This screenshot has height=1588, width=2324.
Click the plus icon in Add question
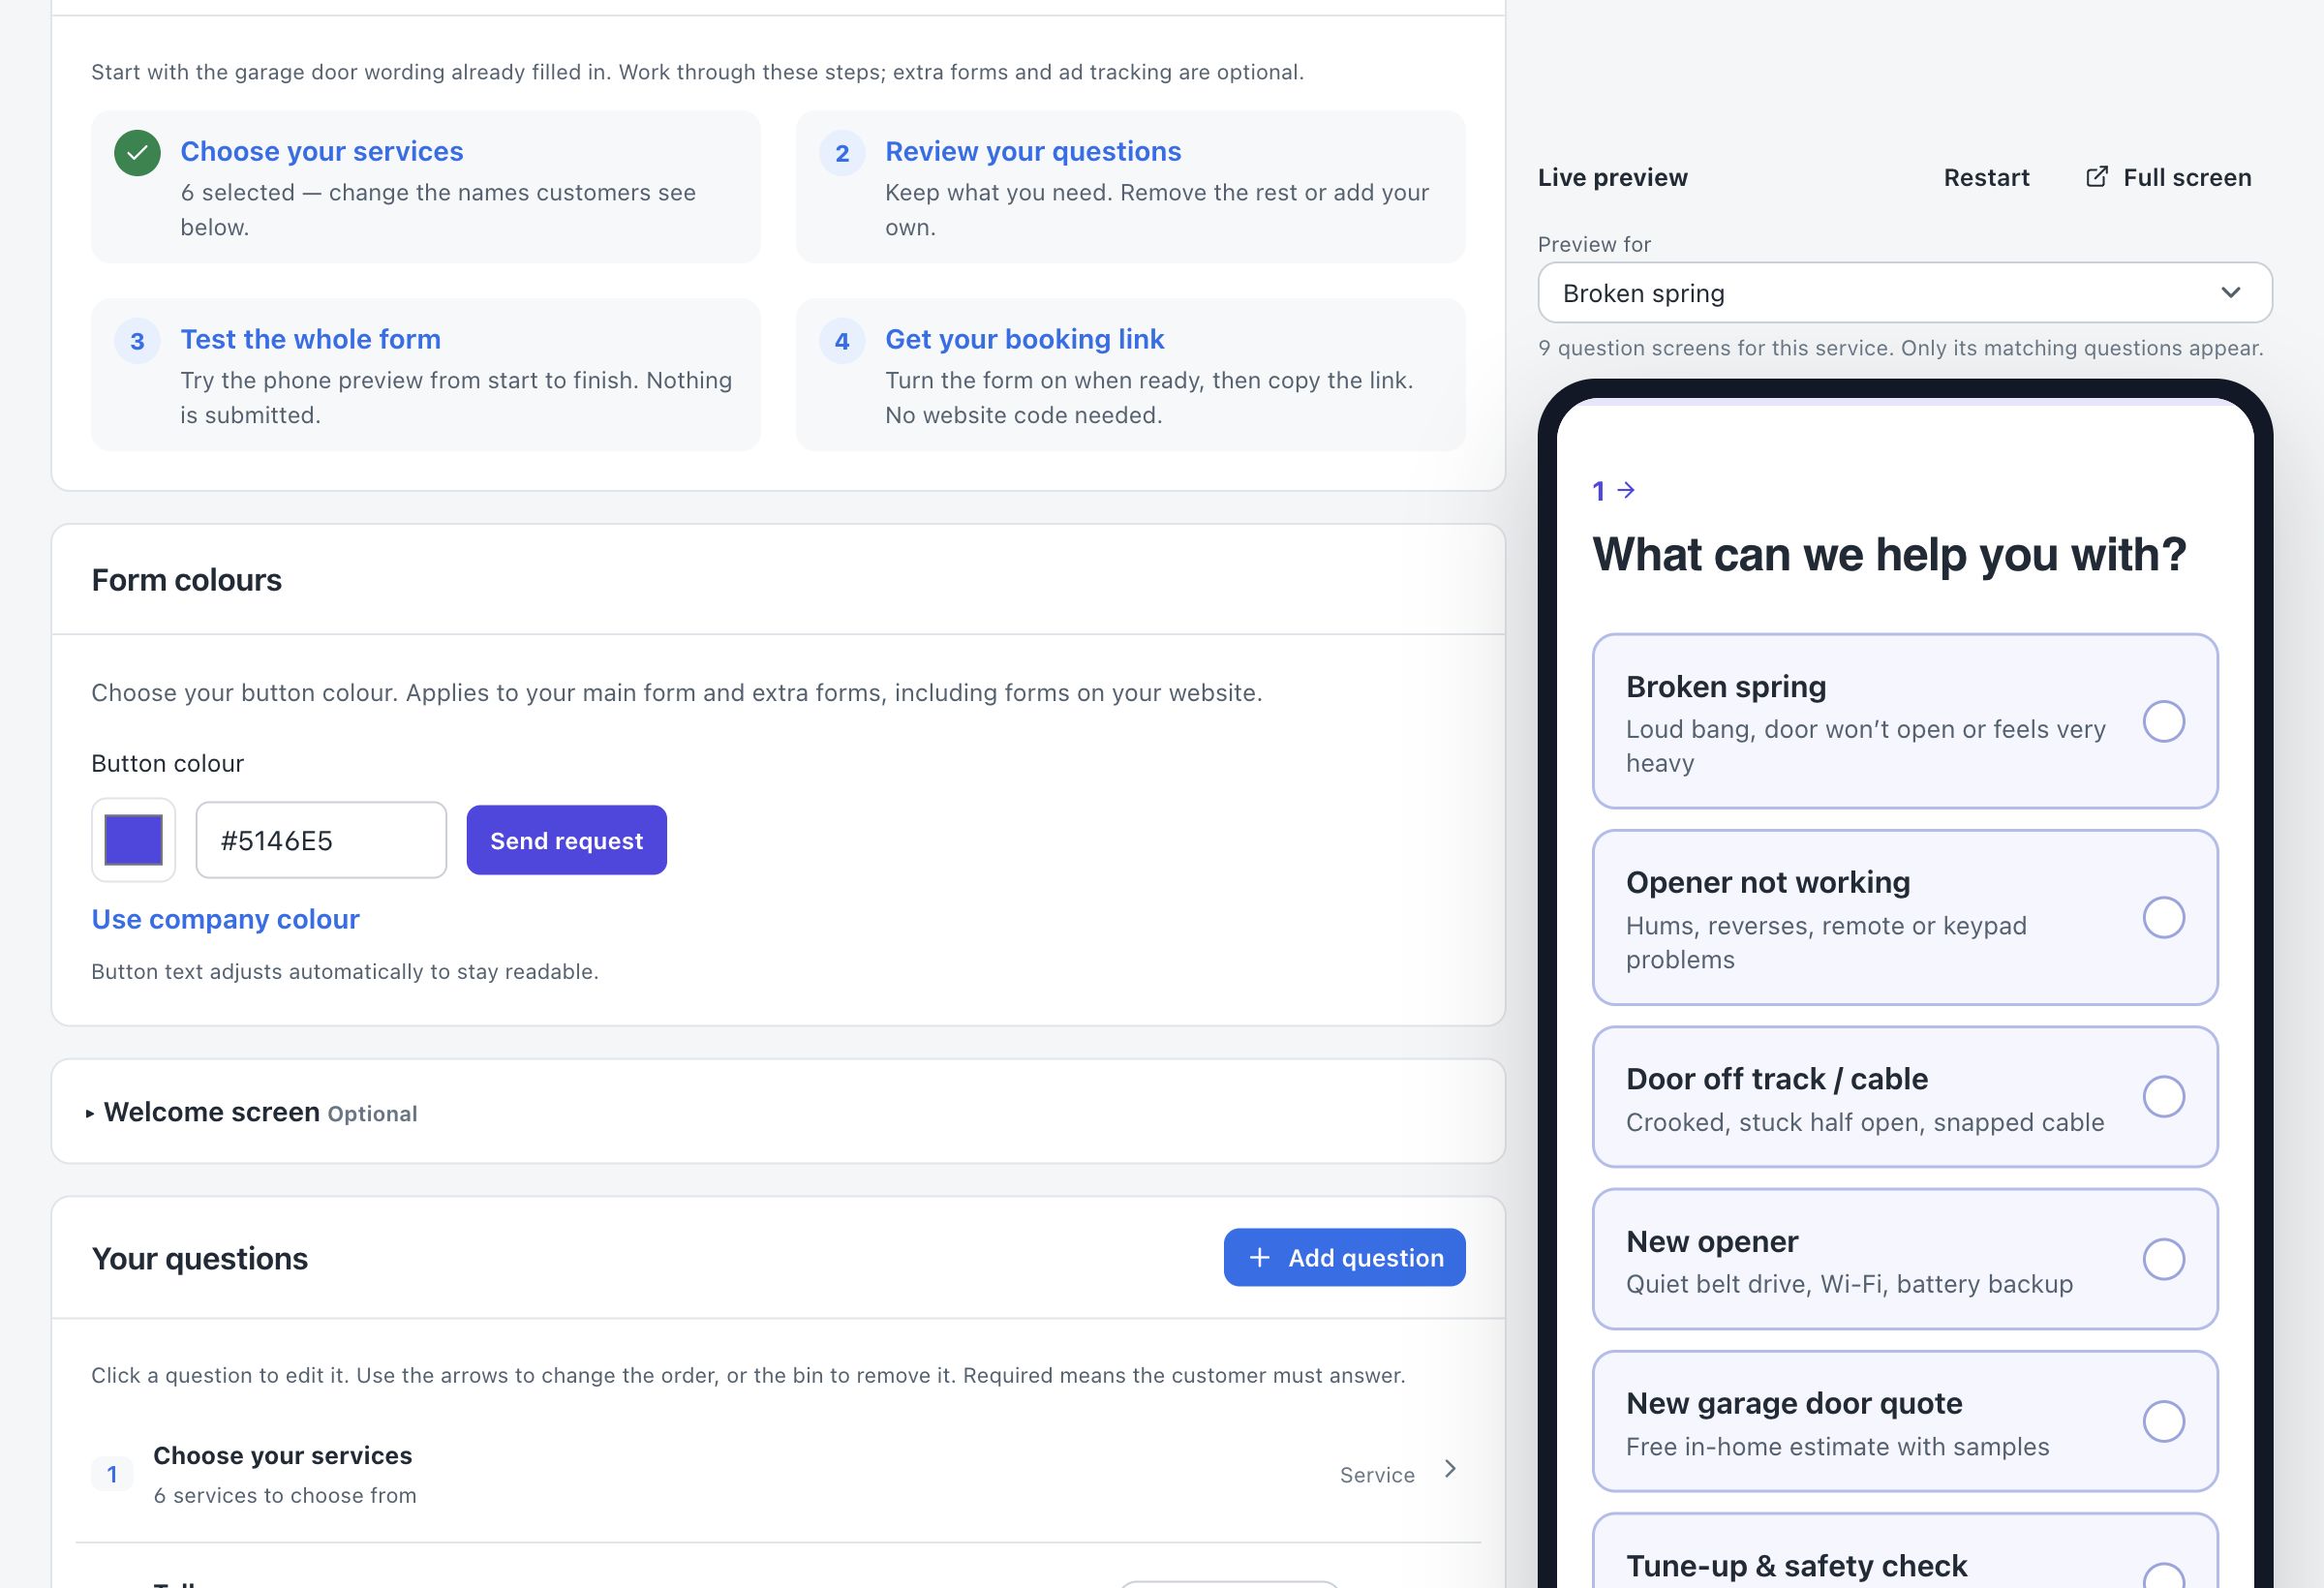pyautogui.click(x=1260, y=1257)
